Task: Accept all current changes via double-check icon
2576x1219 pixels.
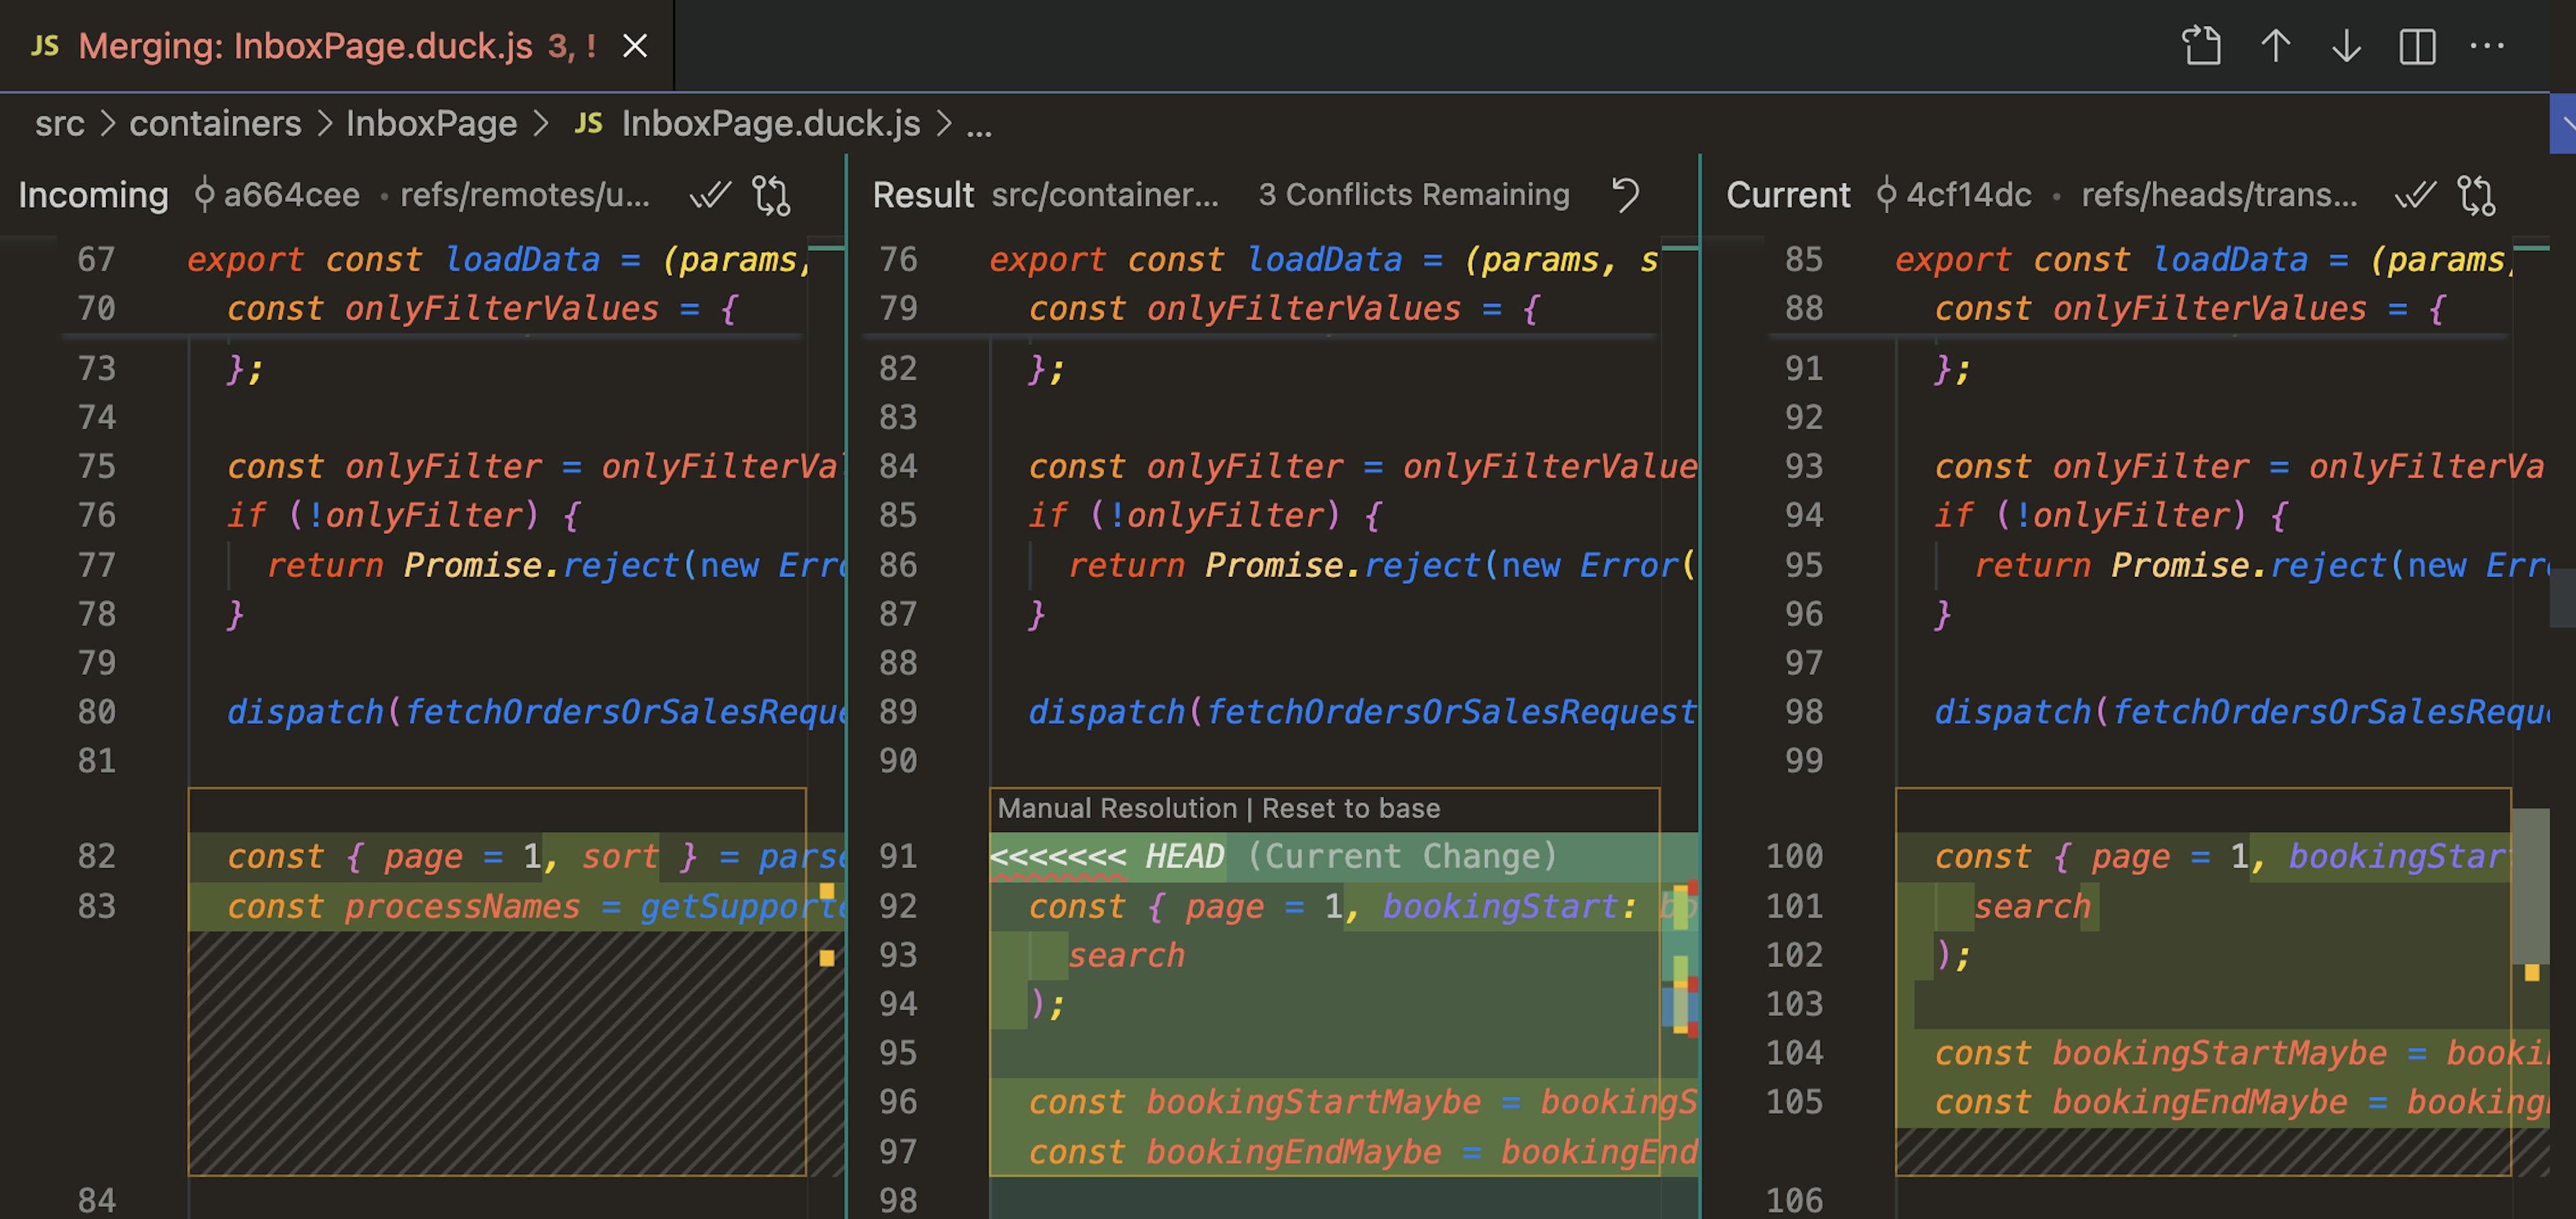Action: (x=2416, y=196)
